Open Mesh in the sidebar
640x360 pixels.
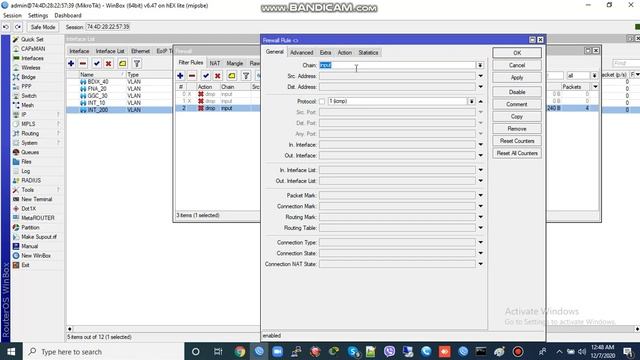[27, 105]
